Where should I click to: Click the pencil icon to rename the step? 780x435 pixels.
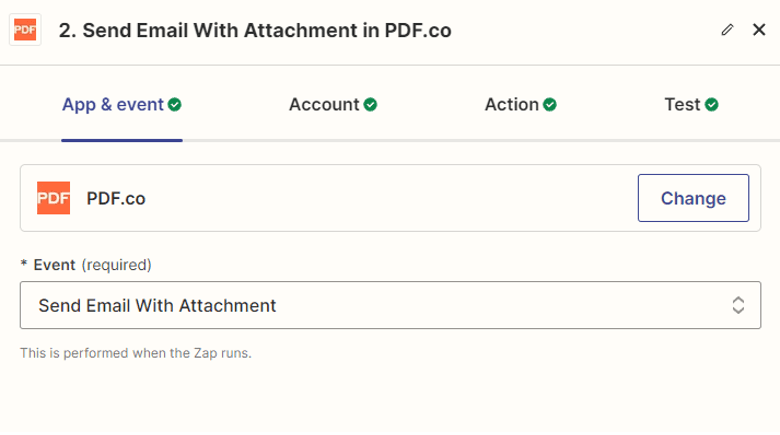click(727, 30)
